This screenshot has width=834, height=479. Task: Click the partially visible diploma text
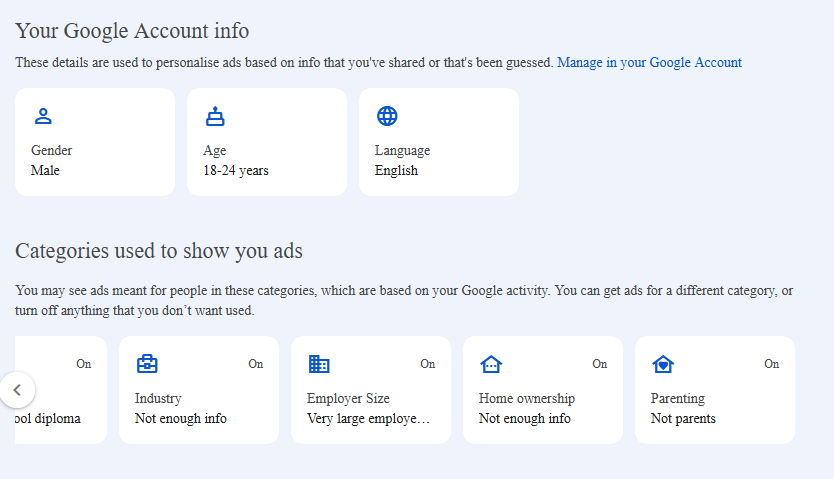[48, 419]
